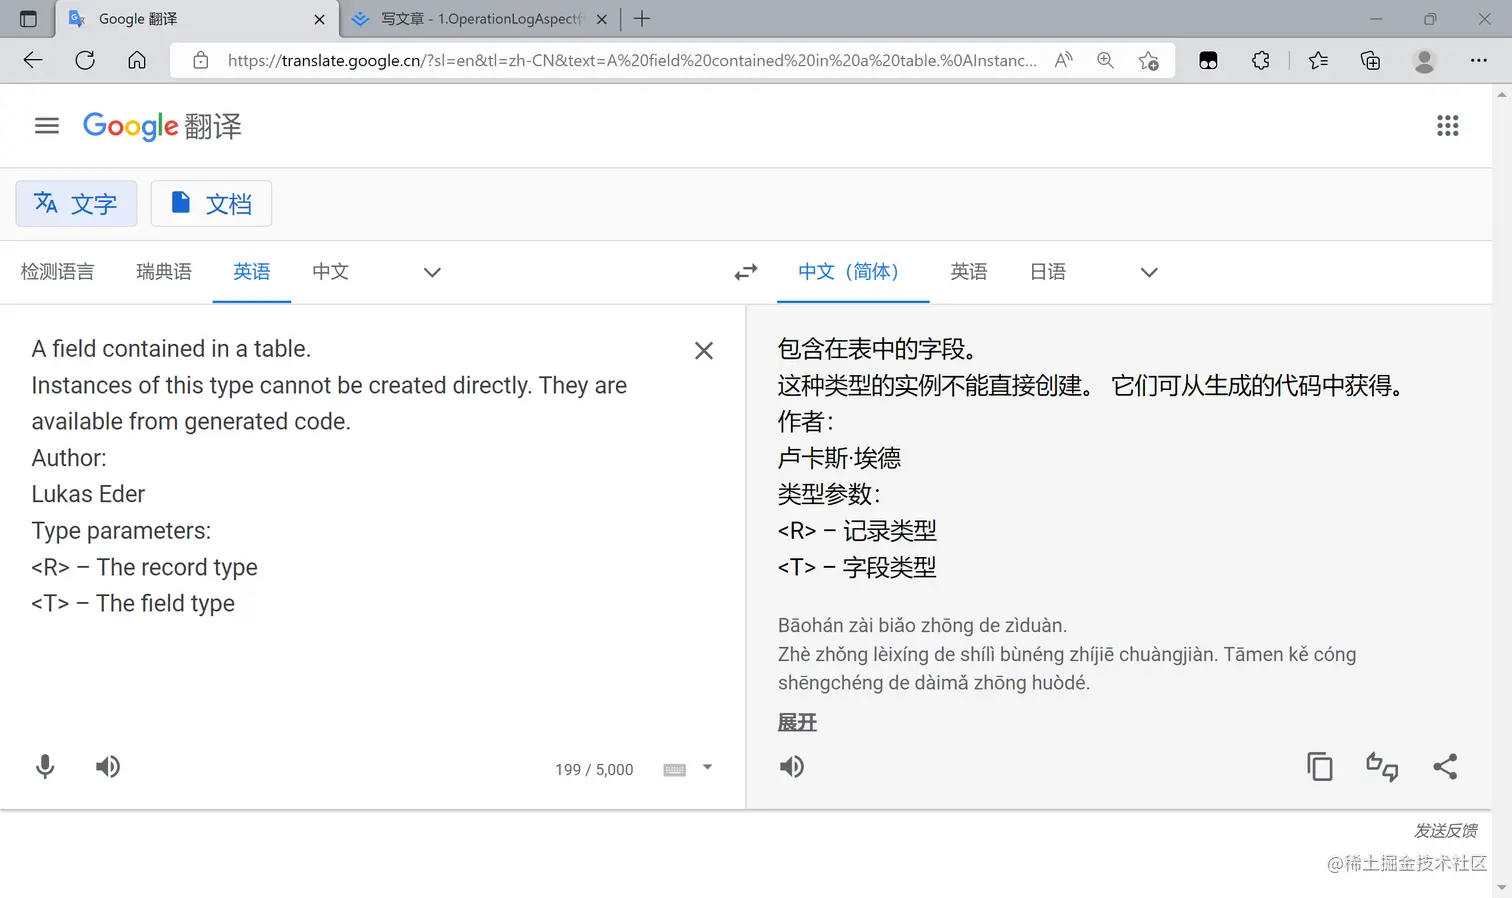Screen dimensions: 1512x898
Task: Go back in the browser
Action: tap(33, 60)
